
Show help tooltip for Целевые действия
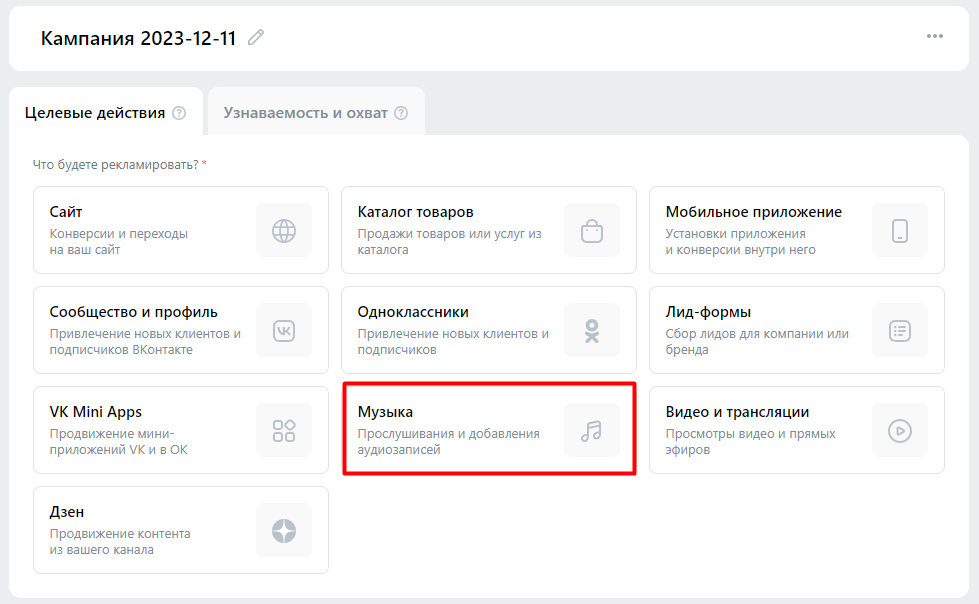pyautogui.click(x=179, y=113)
